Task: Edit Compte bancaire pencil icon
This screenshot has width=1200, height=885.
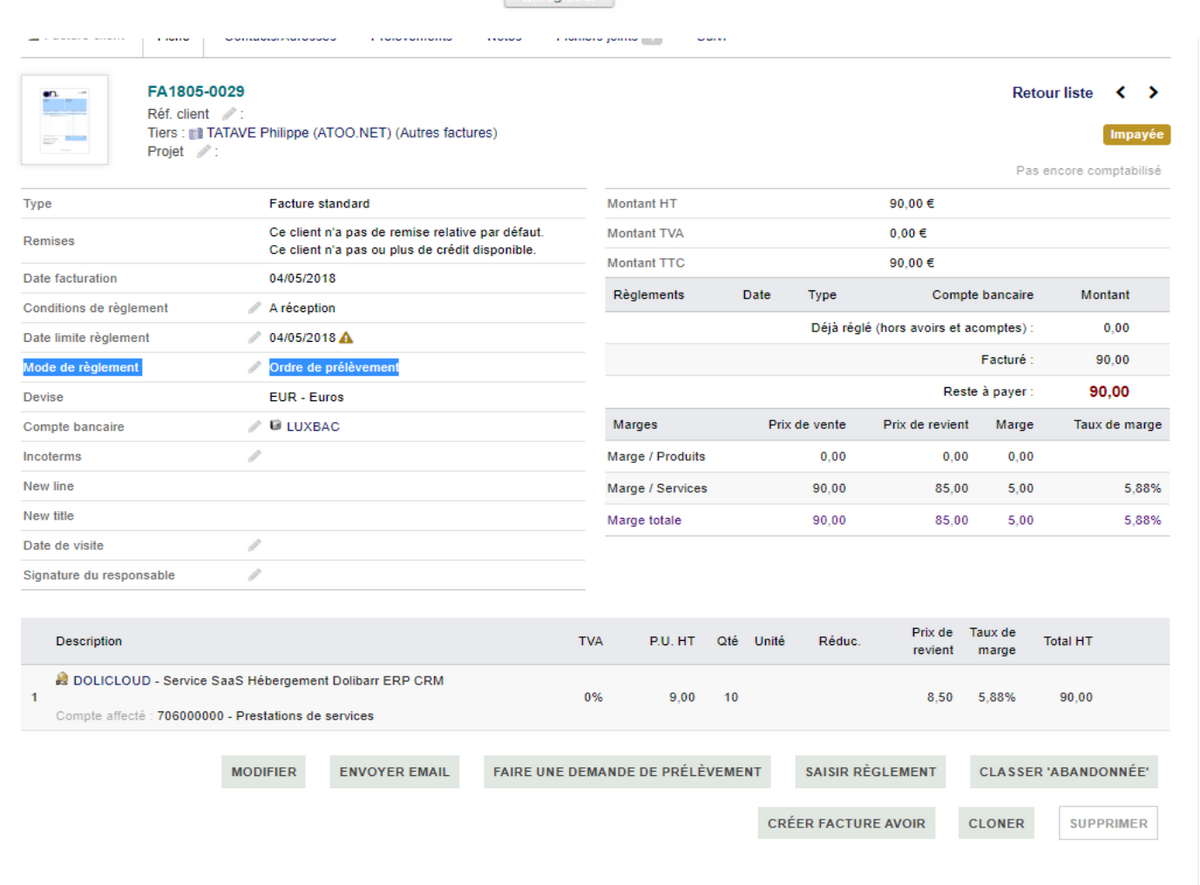Action: [255, 427]
